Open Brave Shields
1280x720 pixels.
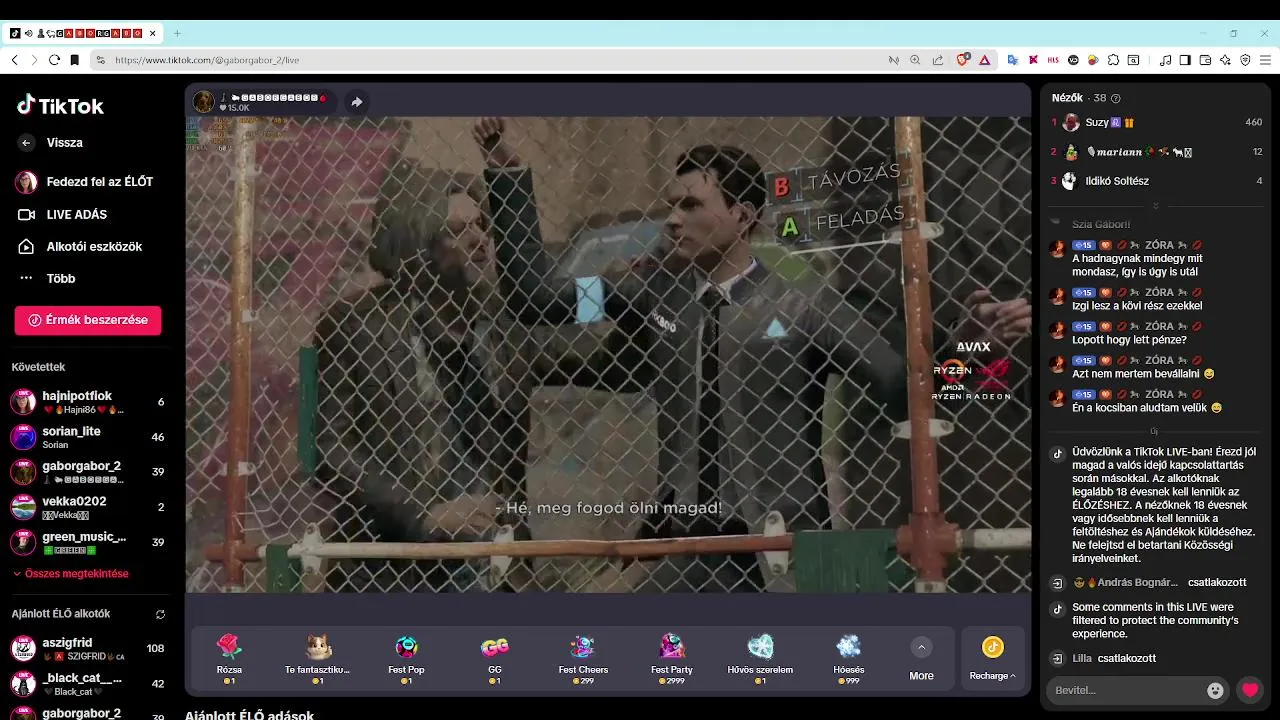[963, 60]
